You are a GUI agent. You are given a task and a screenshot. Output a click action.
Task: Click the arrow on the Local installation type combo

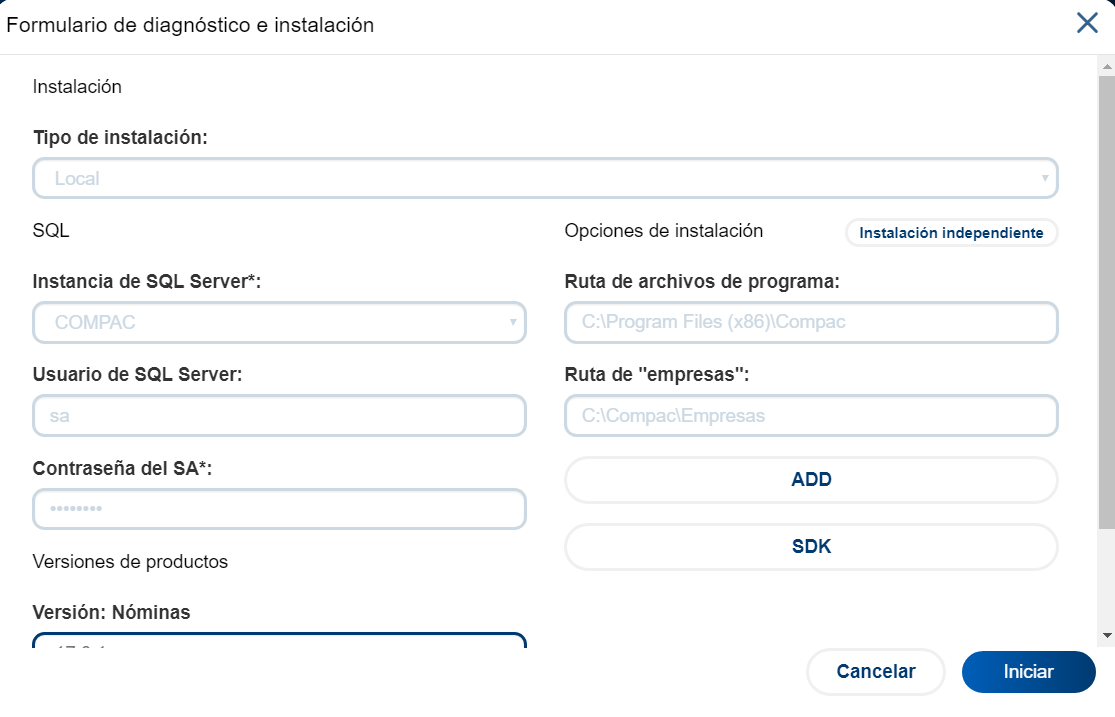1044,179
